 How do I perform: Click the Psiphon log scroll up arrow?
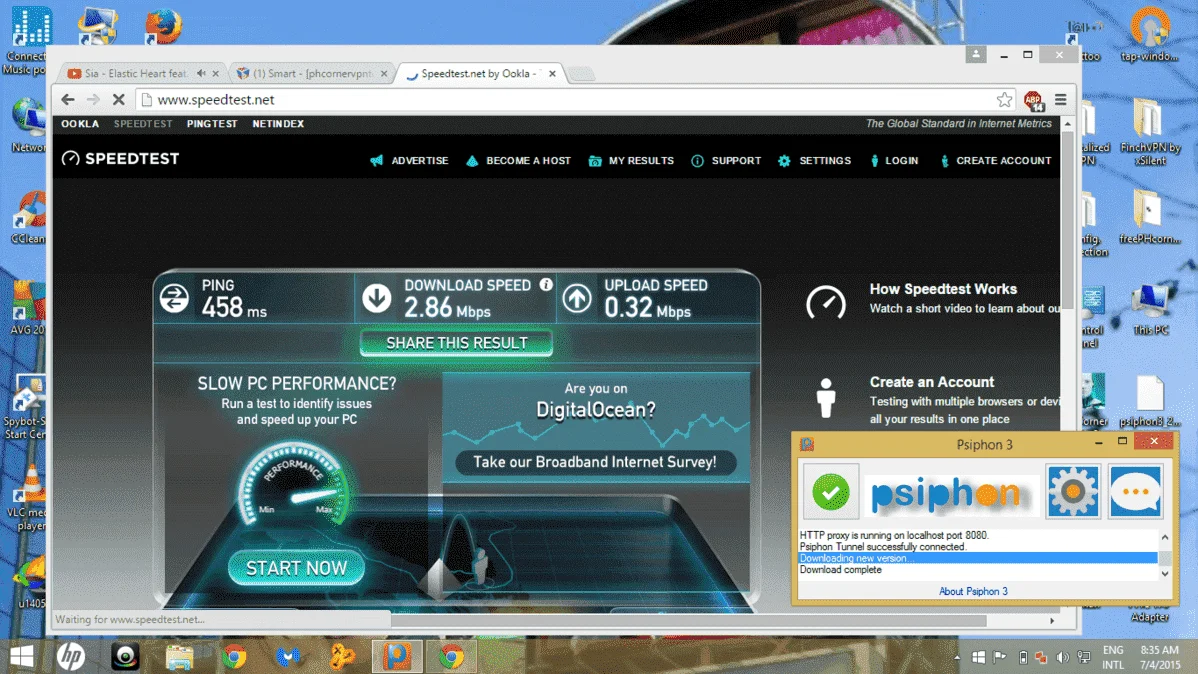click(x=1164, y=537)
